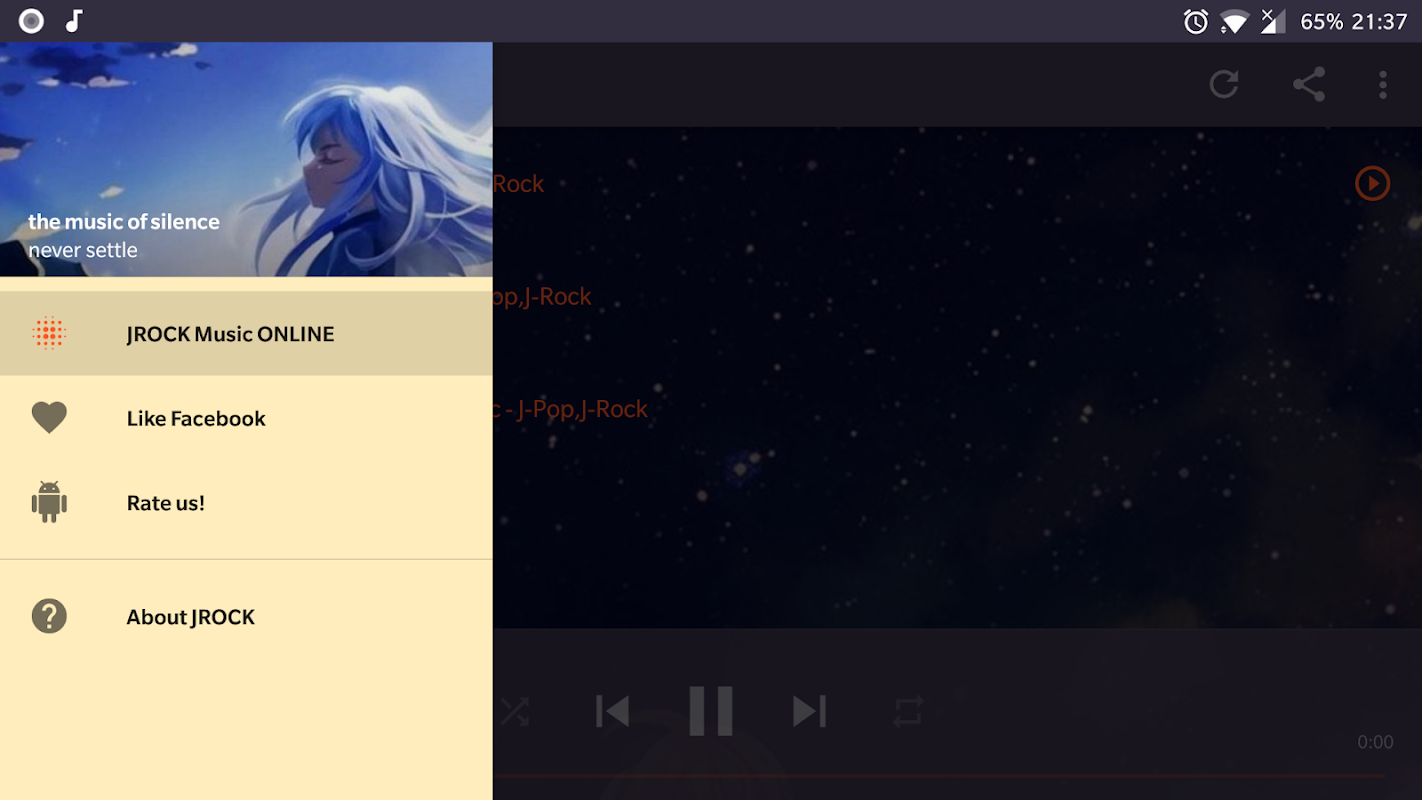This screenshot has height=800, width=1422.
Task: Tap the Rate us! option
Action: [246, 502]
